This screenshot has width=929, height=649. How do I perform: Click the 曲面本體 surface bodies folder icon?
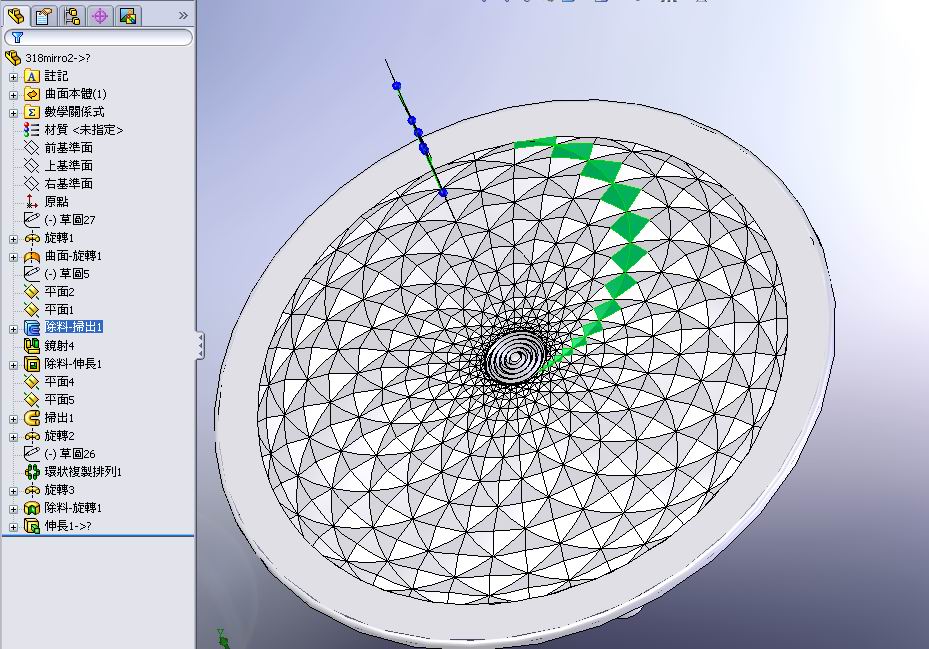pyautogui.click(x=31, y=94)
